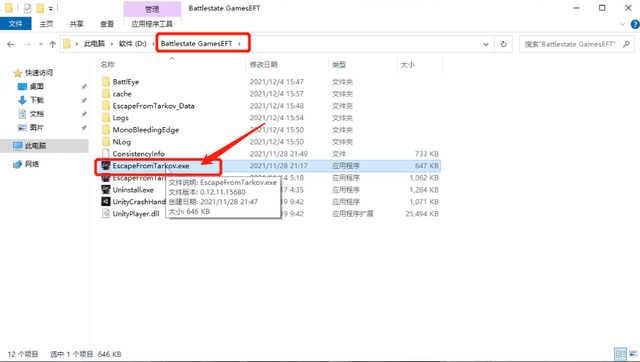
Task: Select 此电脑 in the navigation pane
Action: point(36,146)
